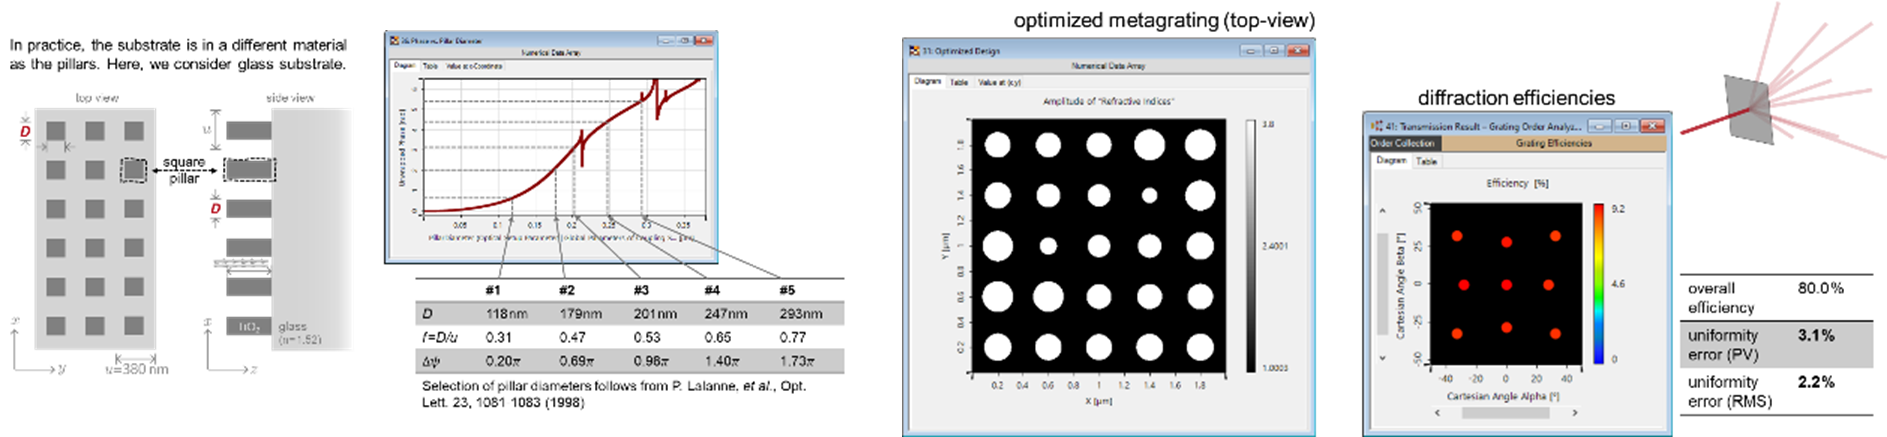The width and height of the screenshot is (1887, 437).
Task: Click left arrow below Cartesian Angle Alpha
Action: pos(1439,412)
